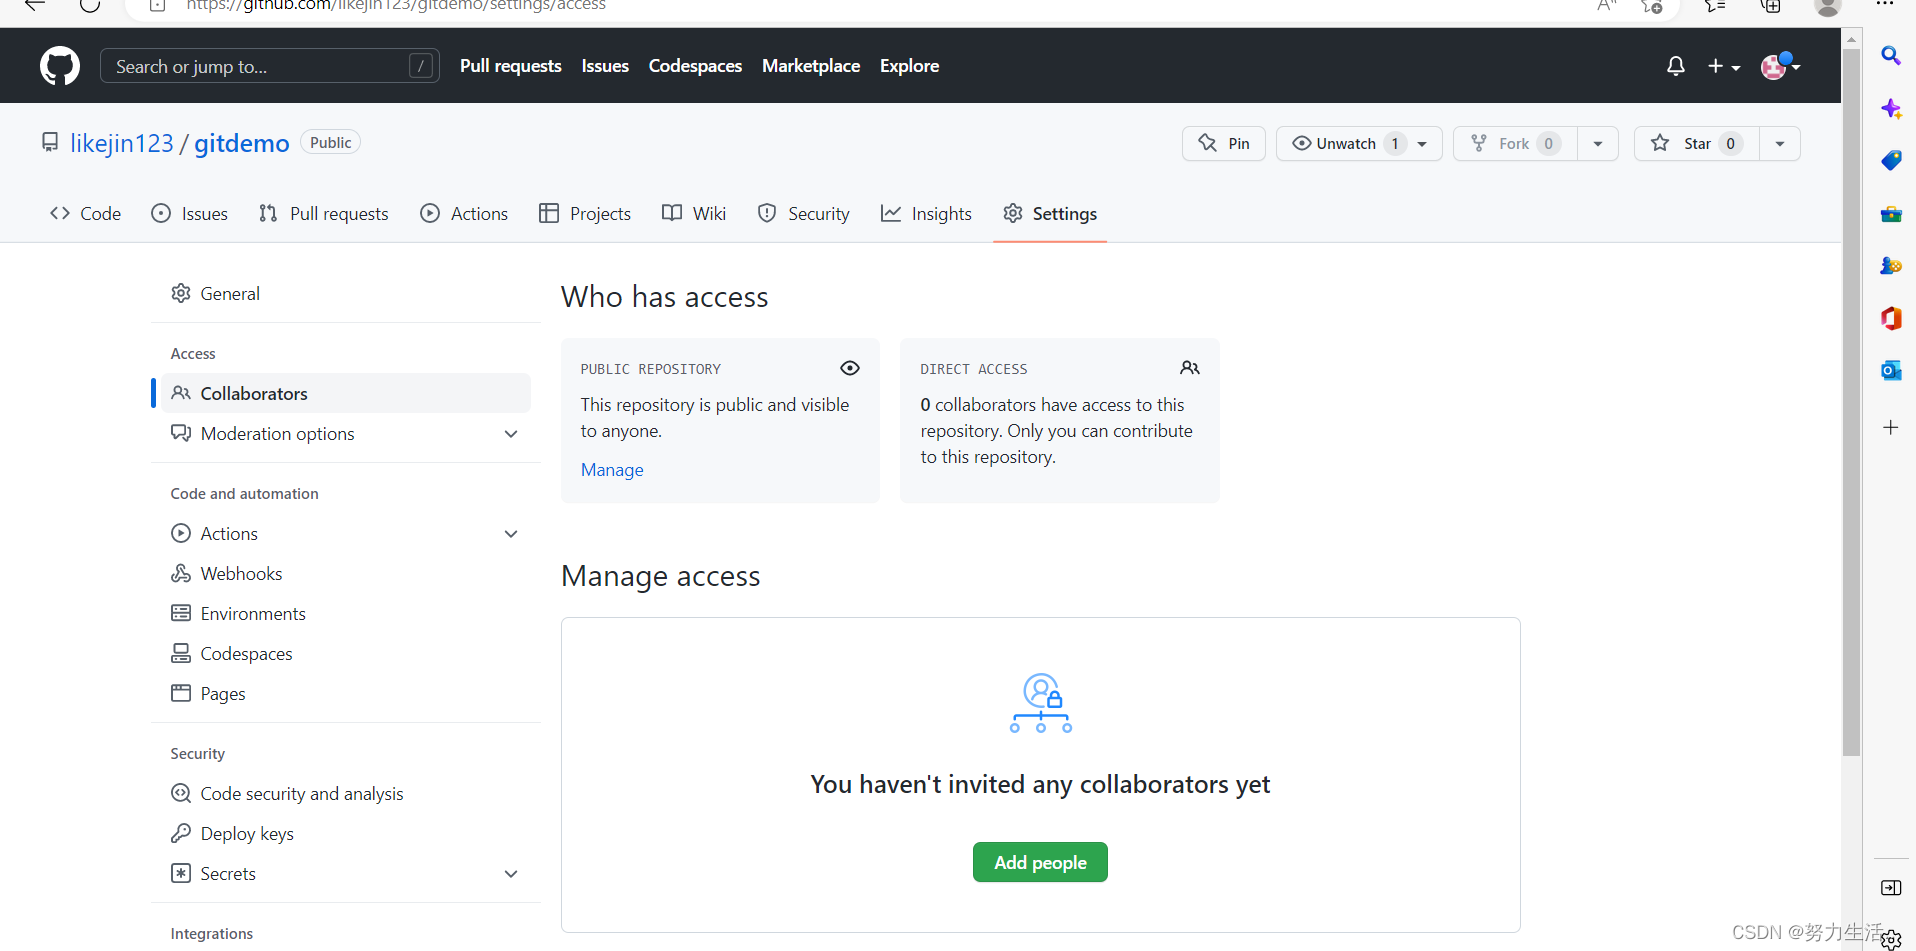Toggle Star on the gitdemo repository
The image size is (1916, 951).
1697,144
